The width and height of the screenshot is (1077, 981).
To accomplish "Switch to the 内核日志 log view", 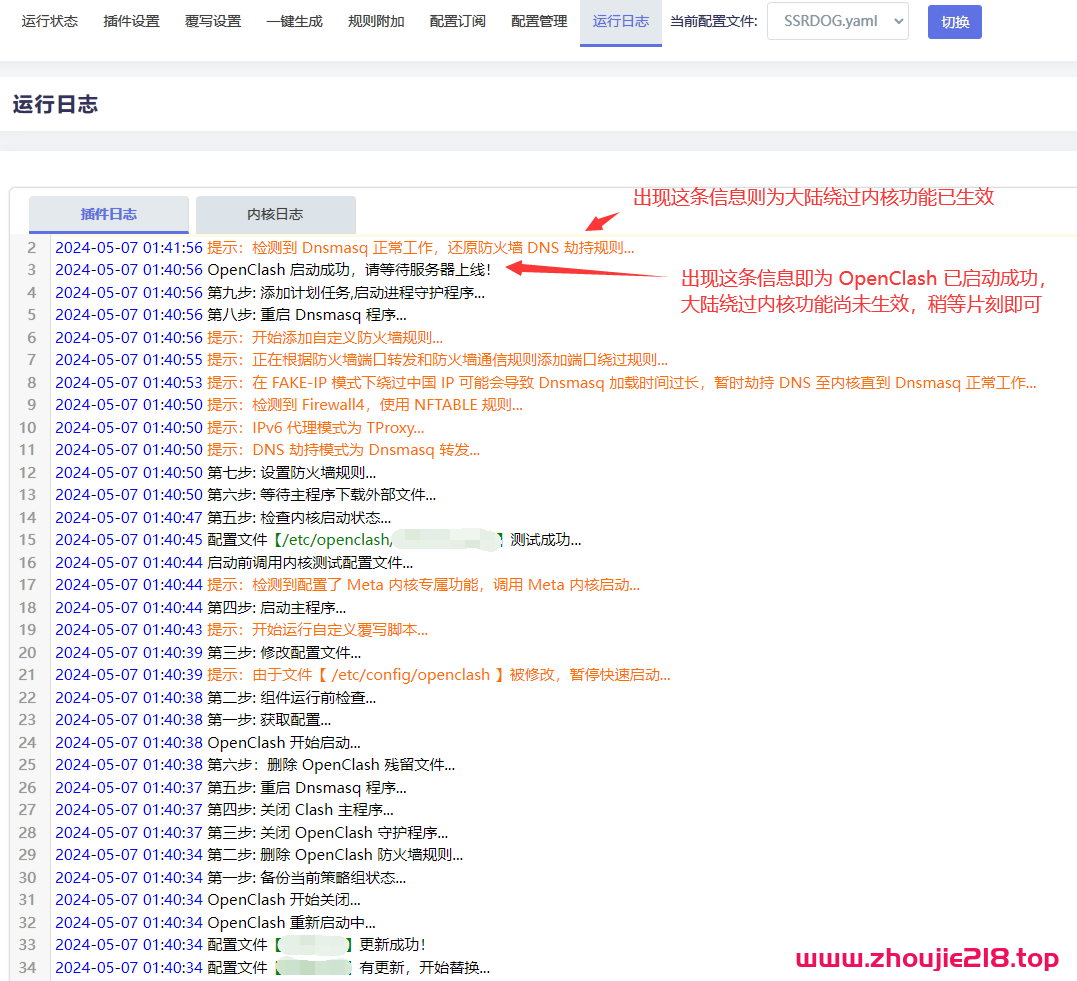I will (276, 214).
